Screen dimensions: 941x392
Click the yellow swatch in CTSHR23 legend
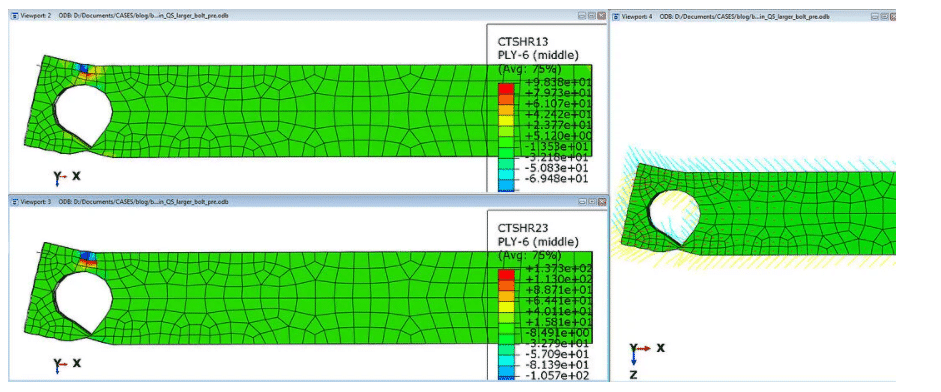tap(506, 306)
